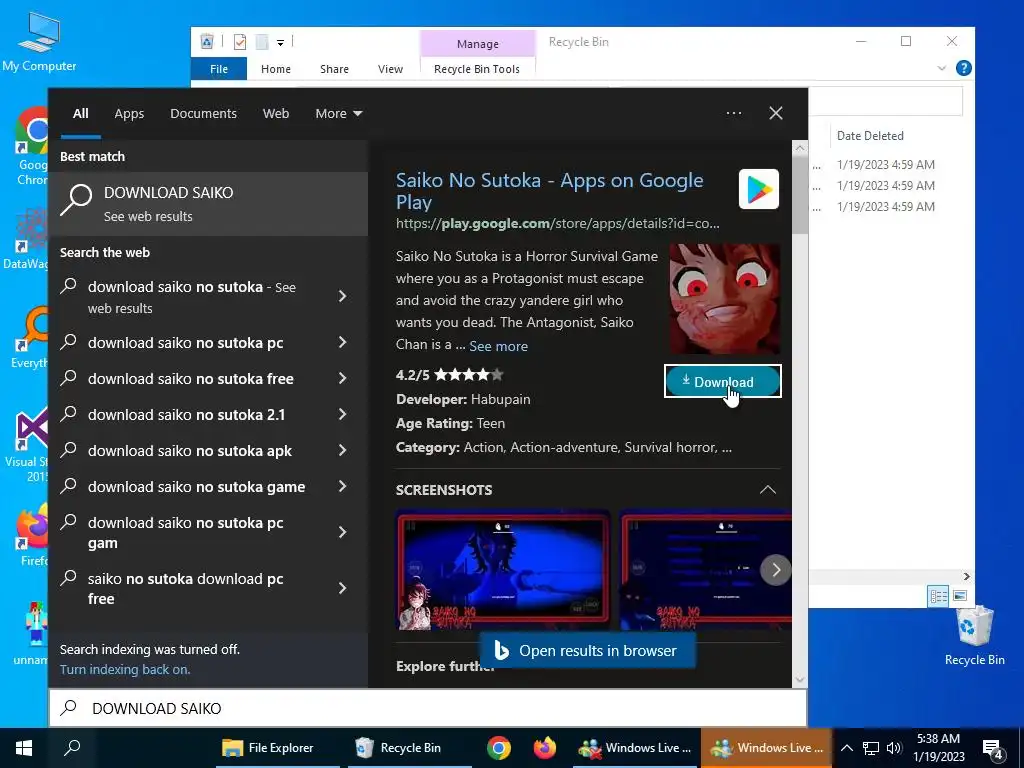Viewport: 1024px width, 768px height.
Task: Click the network tray icon
Action: [x=871, y=748]
